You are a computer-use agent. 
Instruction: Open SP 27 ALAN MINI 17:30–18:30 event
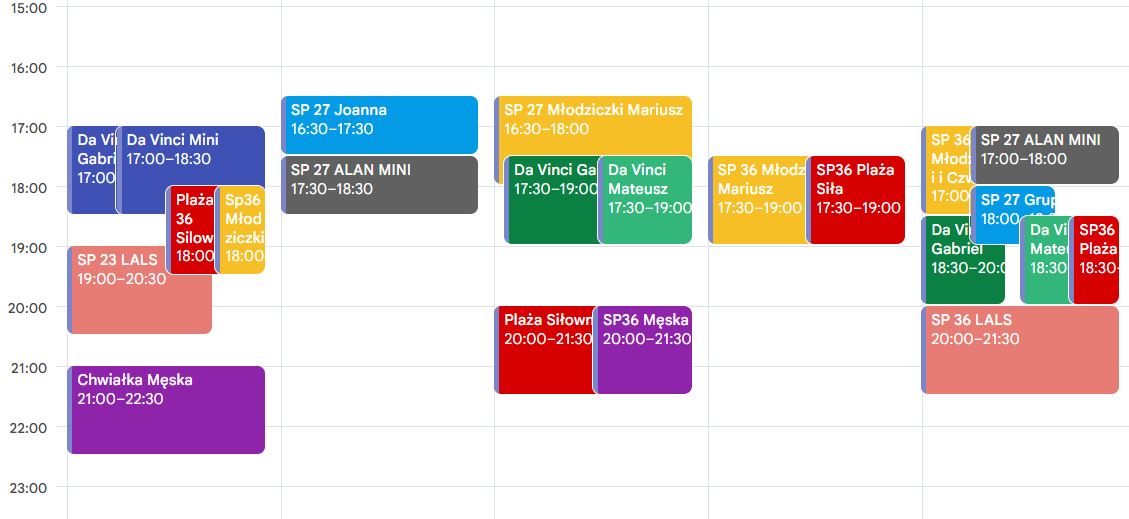379,184
